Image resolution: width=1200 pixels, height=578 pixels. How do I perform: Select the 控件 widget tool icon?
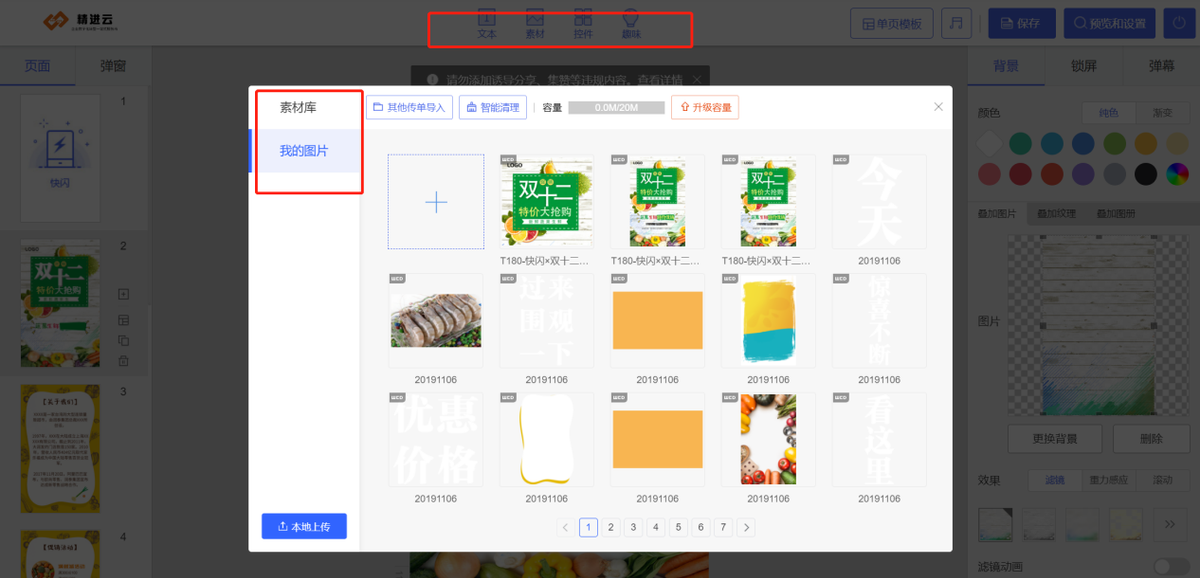[x=583, y=24]
